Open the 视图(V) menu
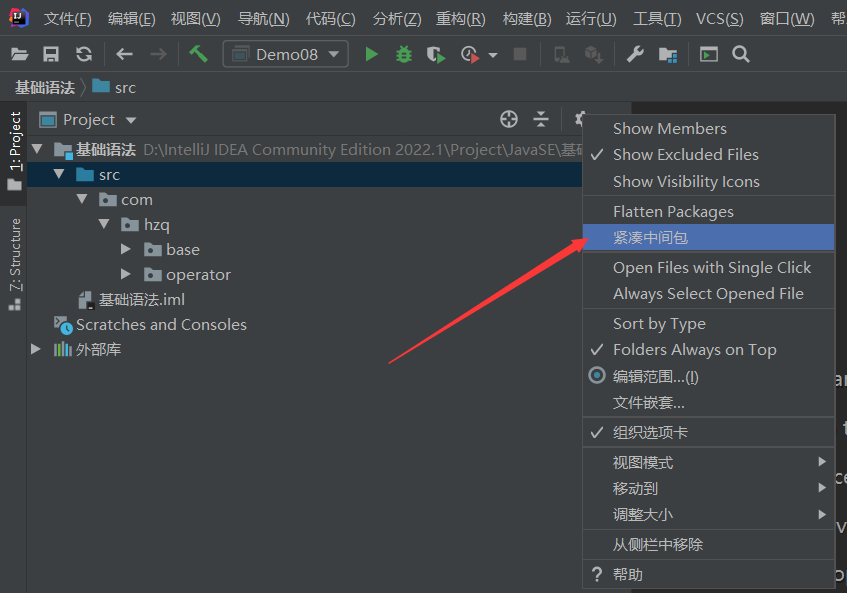The height and width of the screenshot is (593, 847). [196, 19]
